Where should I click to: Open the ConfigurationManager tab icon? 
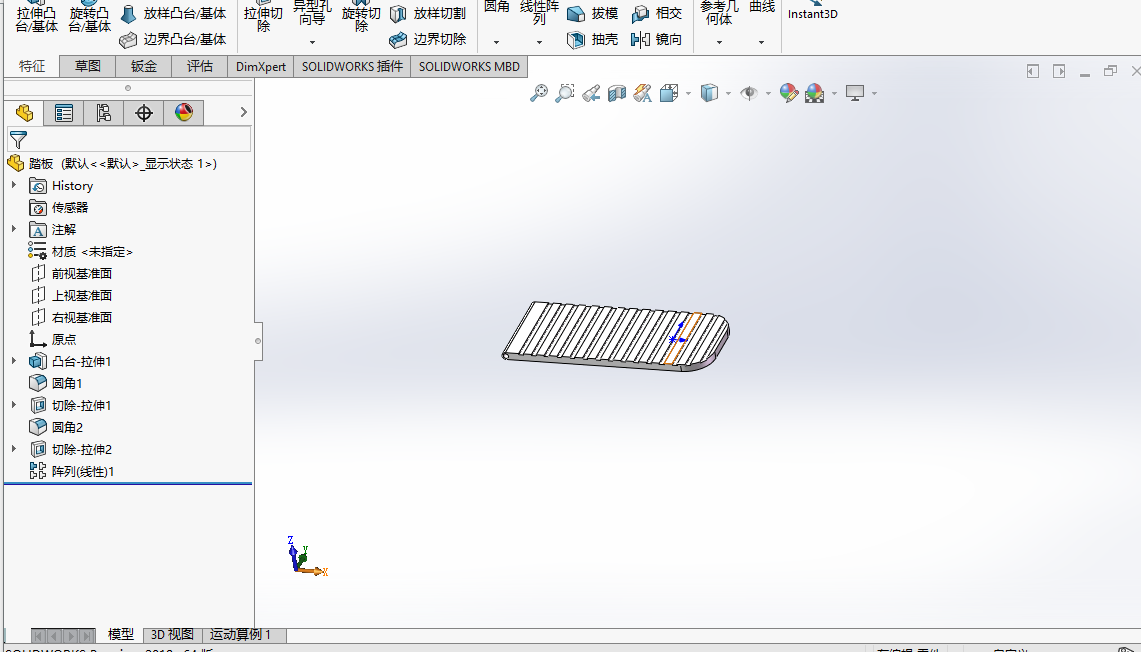[103, 113]
